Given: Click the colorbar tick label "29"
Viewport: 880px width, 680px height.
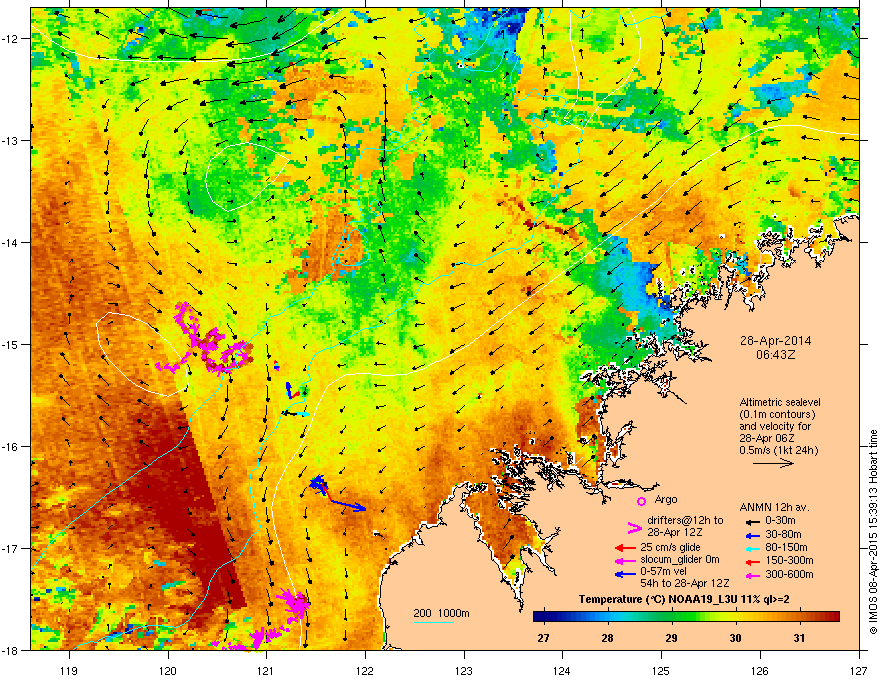Looking at the screenshot, I should pyautogui.click(x=671, y=638).
